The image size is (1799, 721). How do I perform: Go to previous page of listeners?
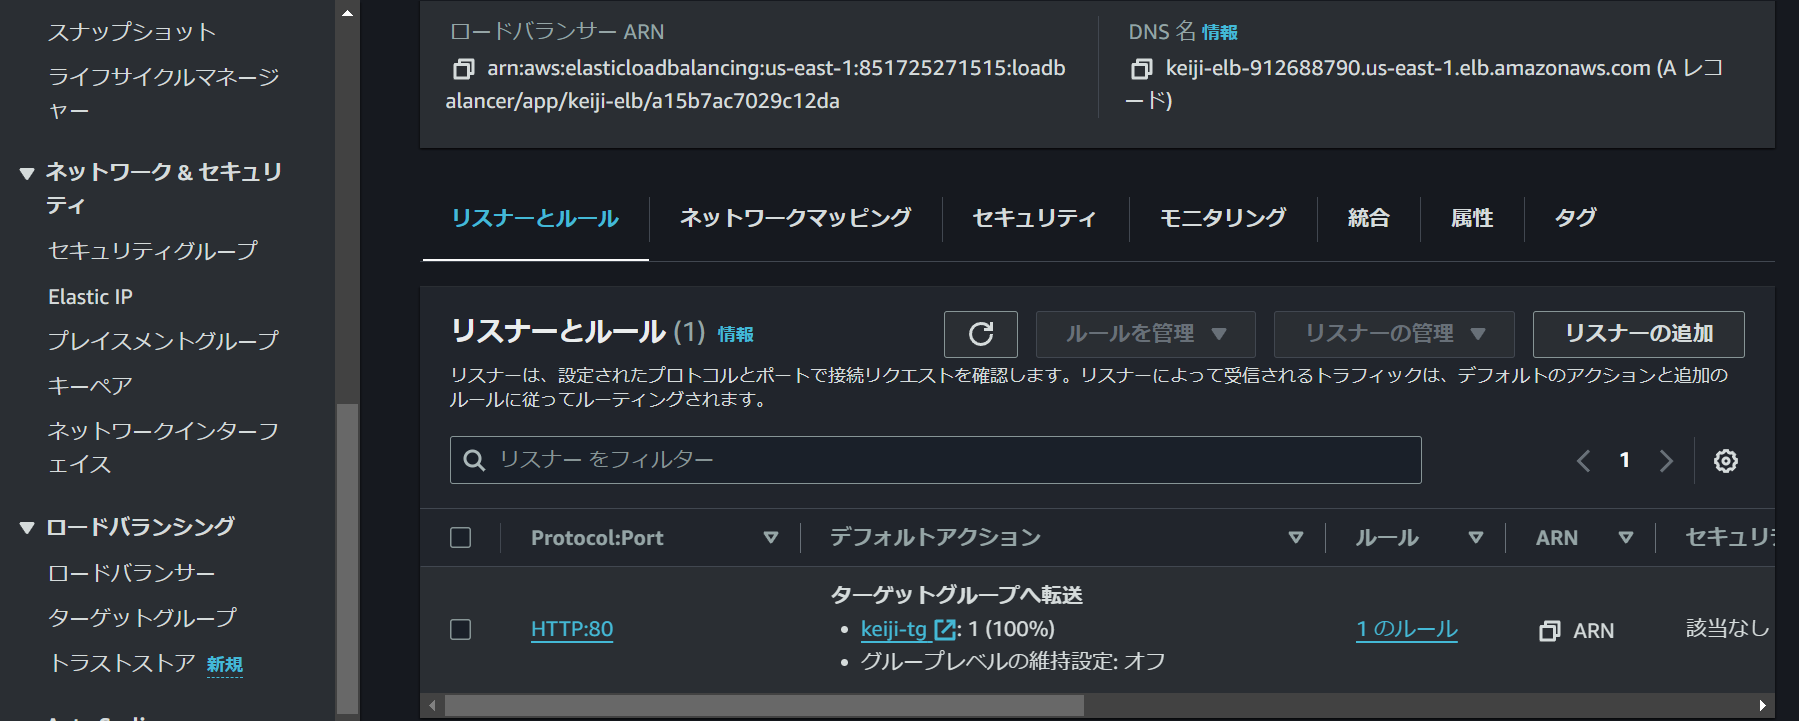1584,461
